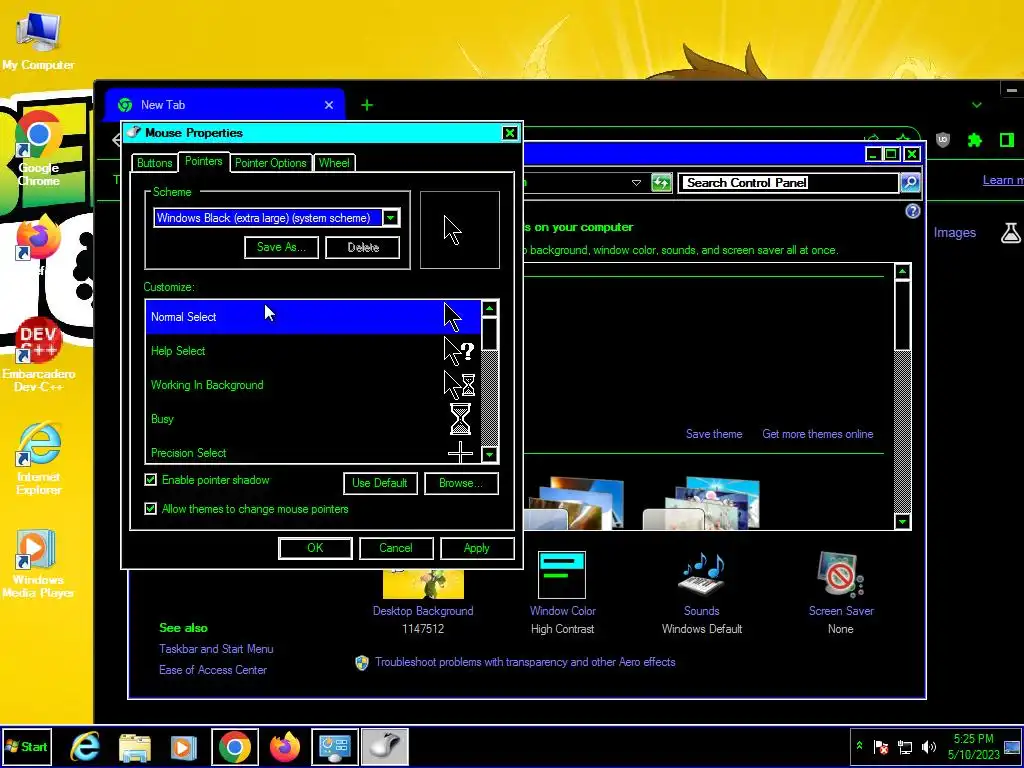This screenshot has width=1024, height=768.
Task: Click pointer list scroll down arrow
Action: 490,454
